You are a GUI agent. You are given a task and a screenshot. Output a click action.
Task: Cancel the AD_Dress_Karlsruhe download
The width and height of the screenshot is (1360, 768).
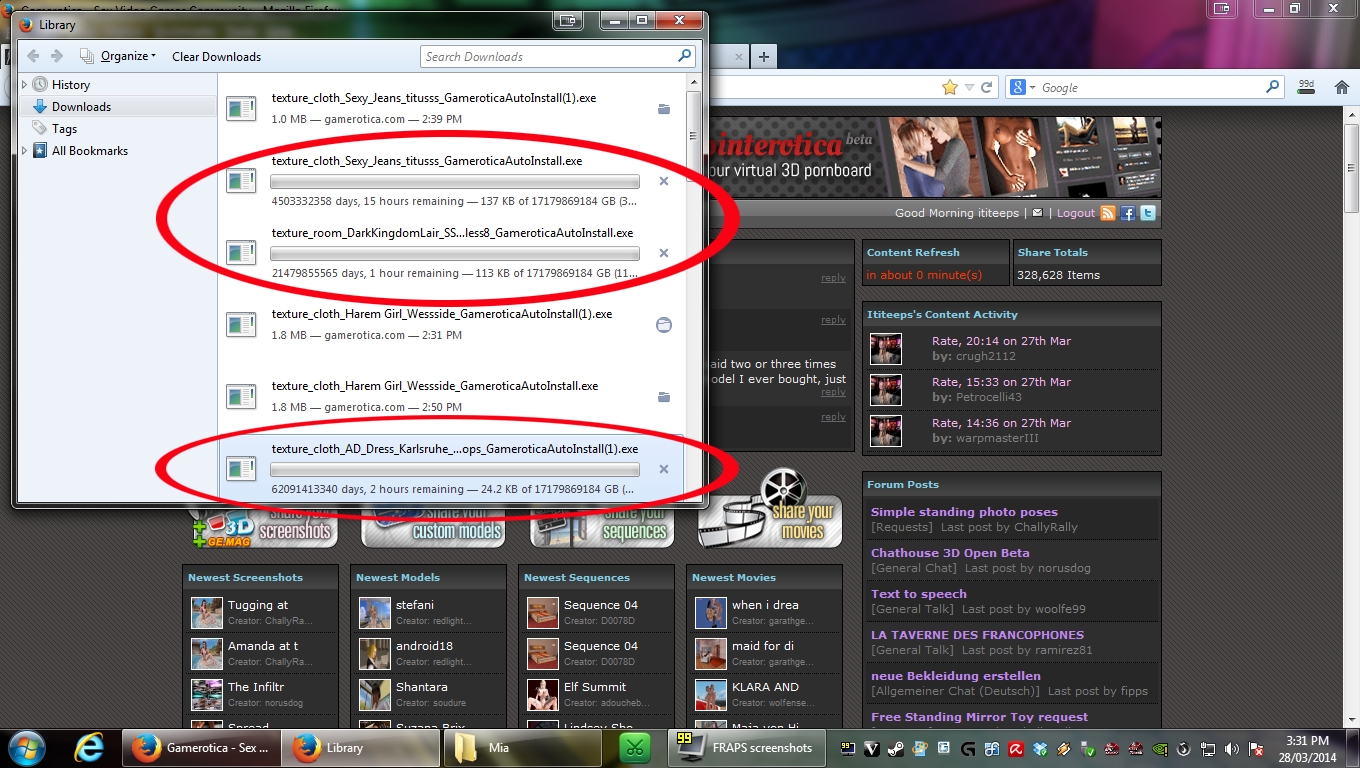pyautogui.click(x=664, y=469)
